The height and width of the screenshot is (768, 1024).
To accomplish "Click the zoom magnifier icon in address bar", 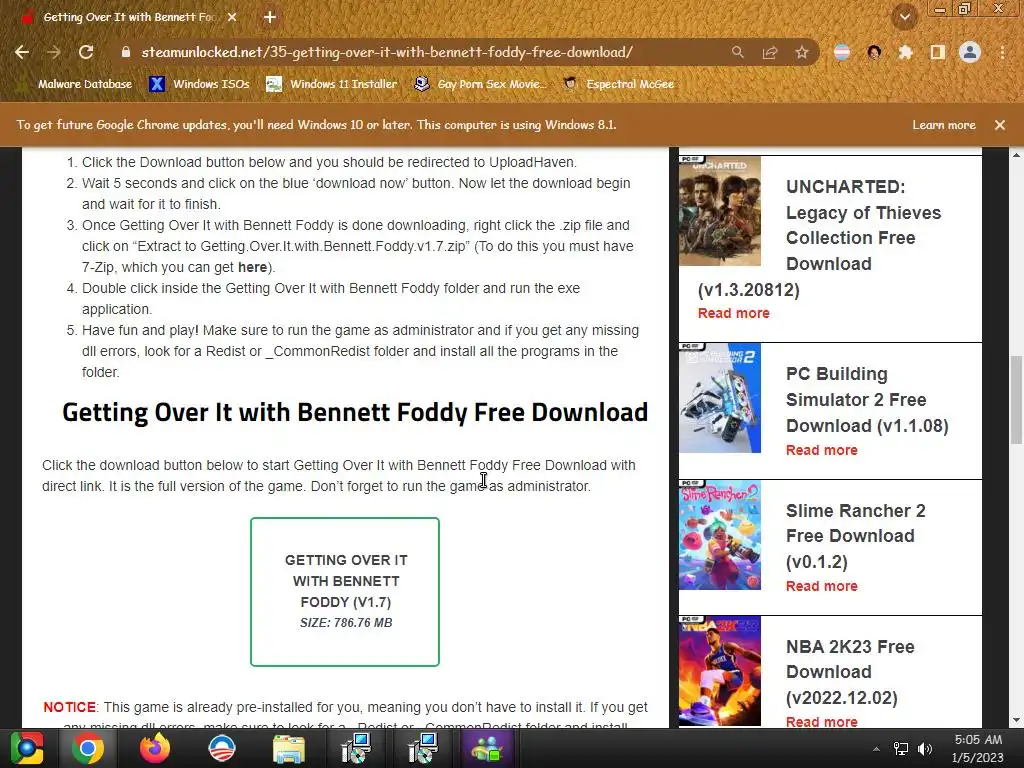I will coord(737,52).
